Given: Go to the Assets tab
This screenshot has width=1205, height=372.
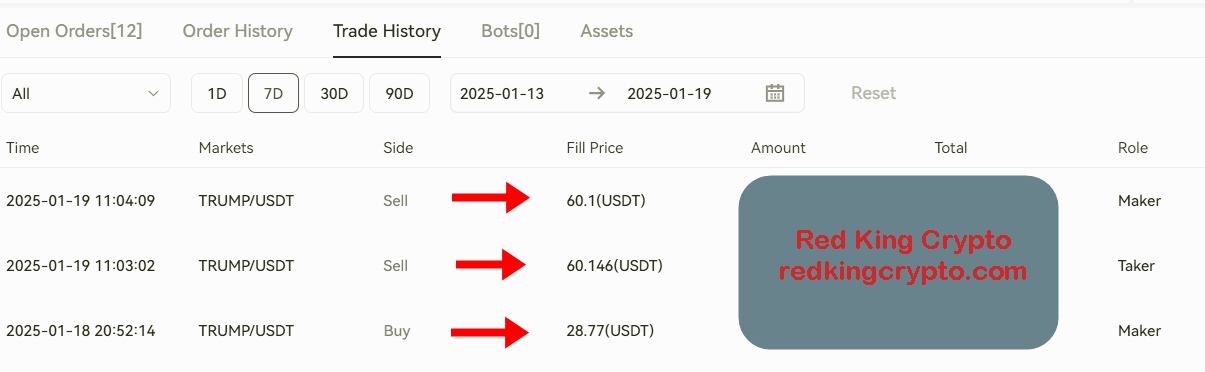Looking at the screenshot, I should coord(607,31).
